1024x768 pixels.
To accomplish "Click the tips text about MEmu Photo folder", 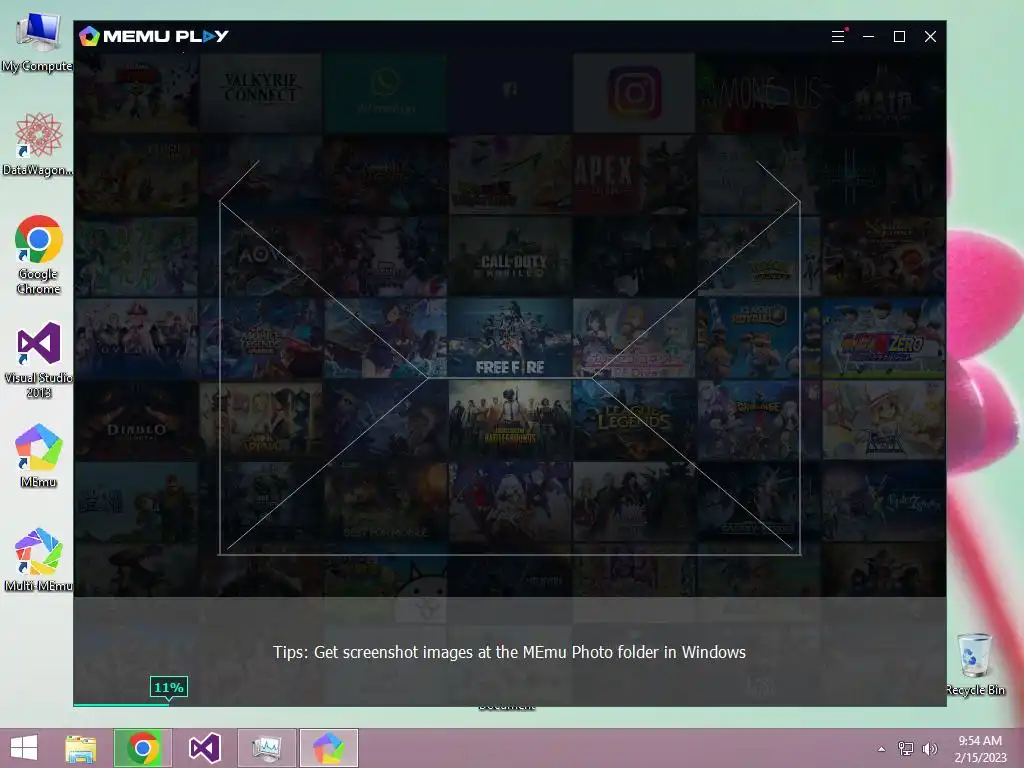I will point(509,652).
